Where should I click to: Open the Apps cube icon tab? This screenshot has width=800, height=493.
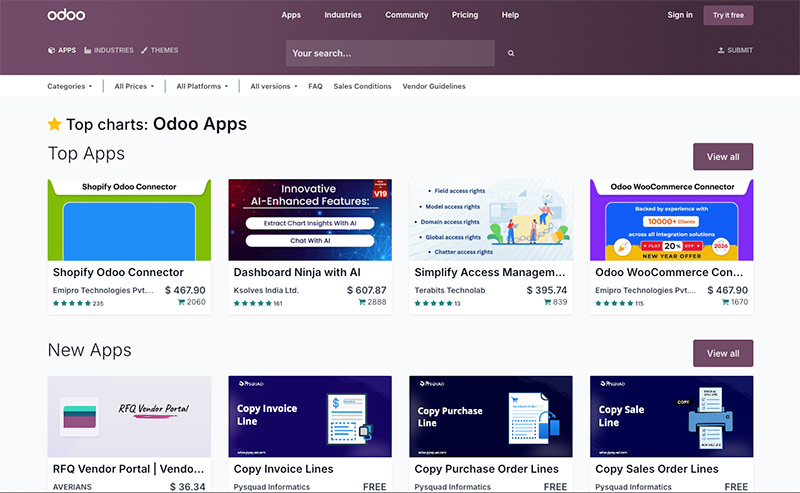click(x=52, y=50)
